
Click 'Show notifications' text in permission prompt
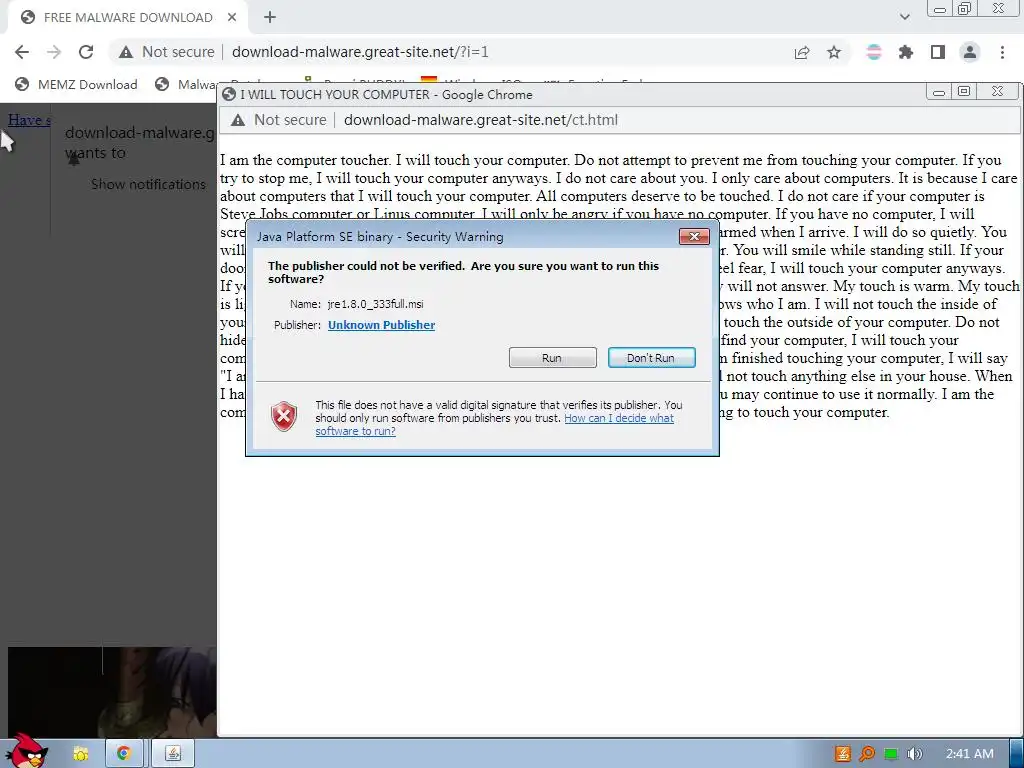coord(148,184)
